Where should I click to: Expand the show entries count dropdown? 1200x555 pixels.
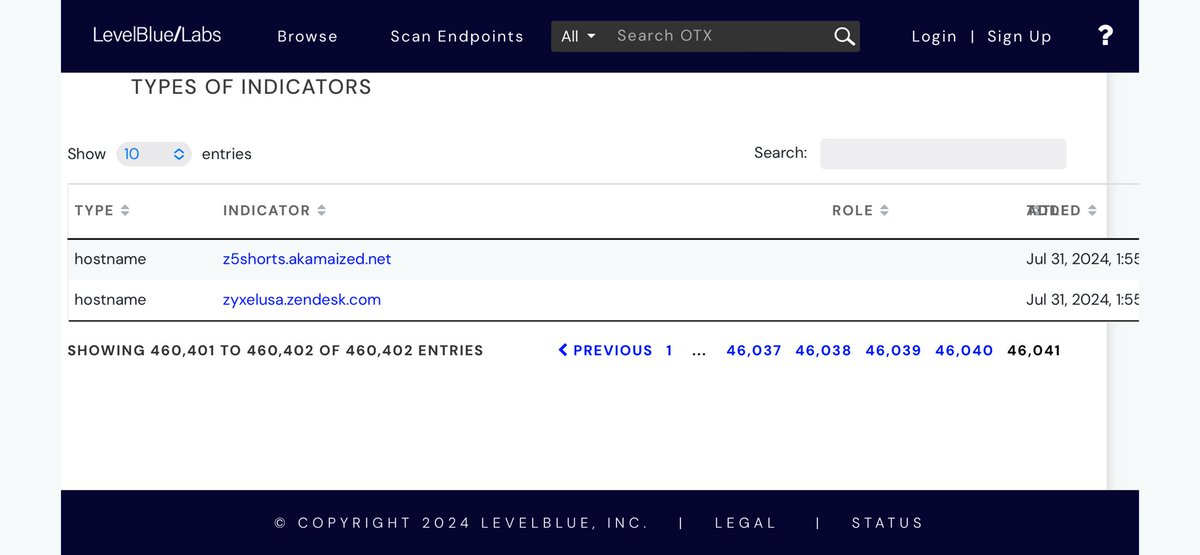click(x=154, y=154)
